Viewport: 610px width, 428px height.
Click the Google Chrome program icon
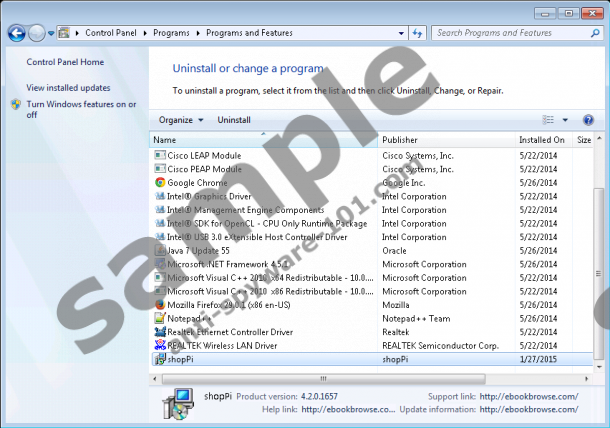[x=159, y=183]
